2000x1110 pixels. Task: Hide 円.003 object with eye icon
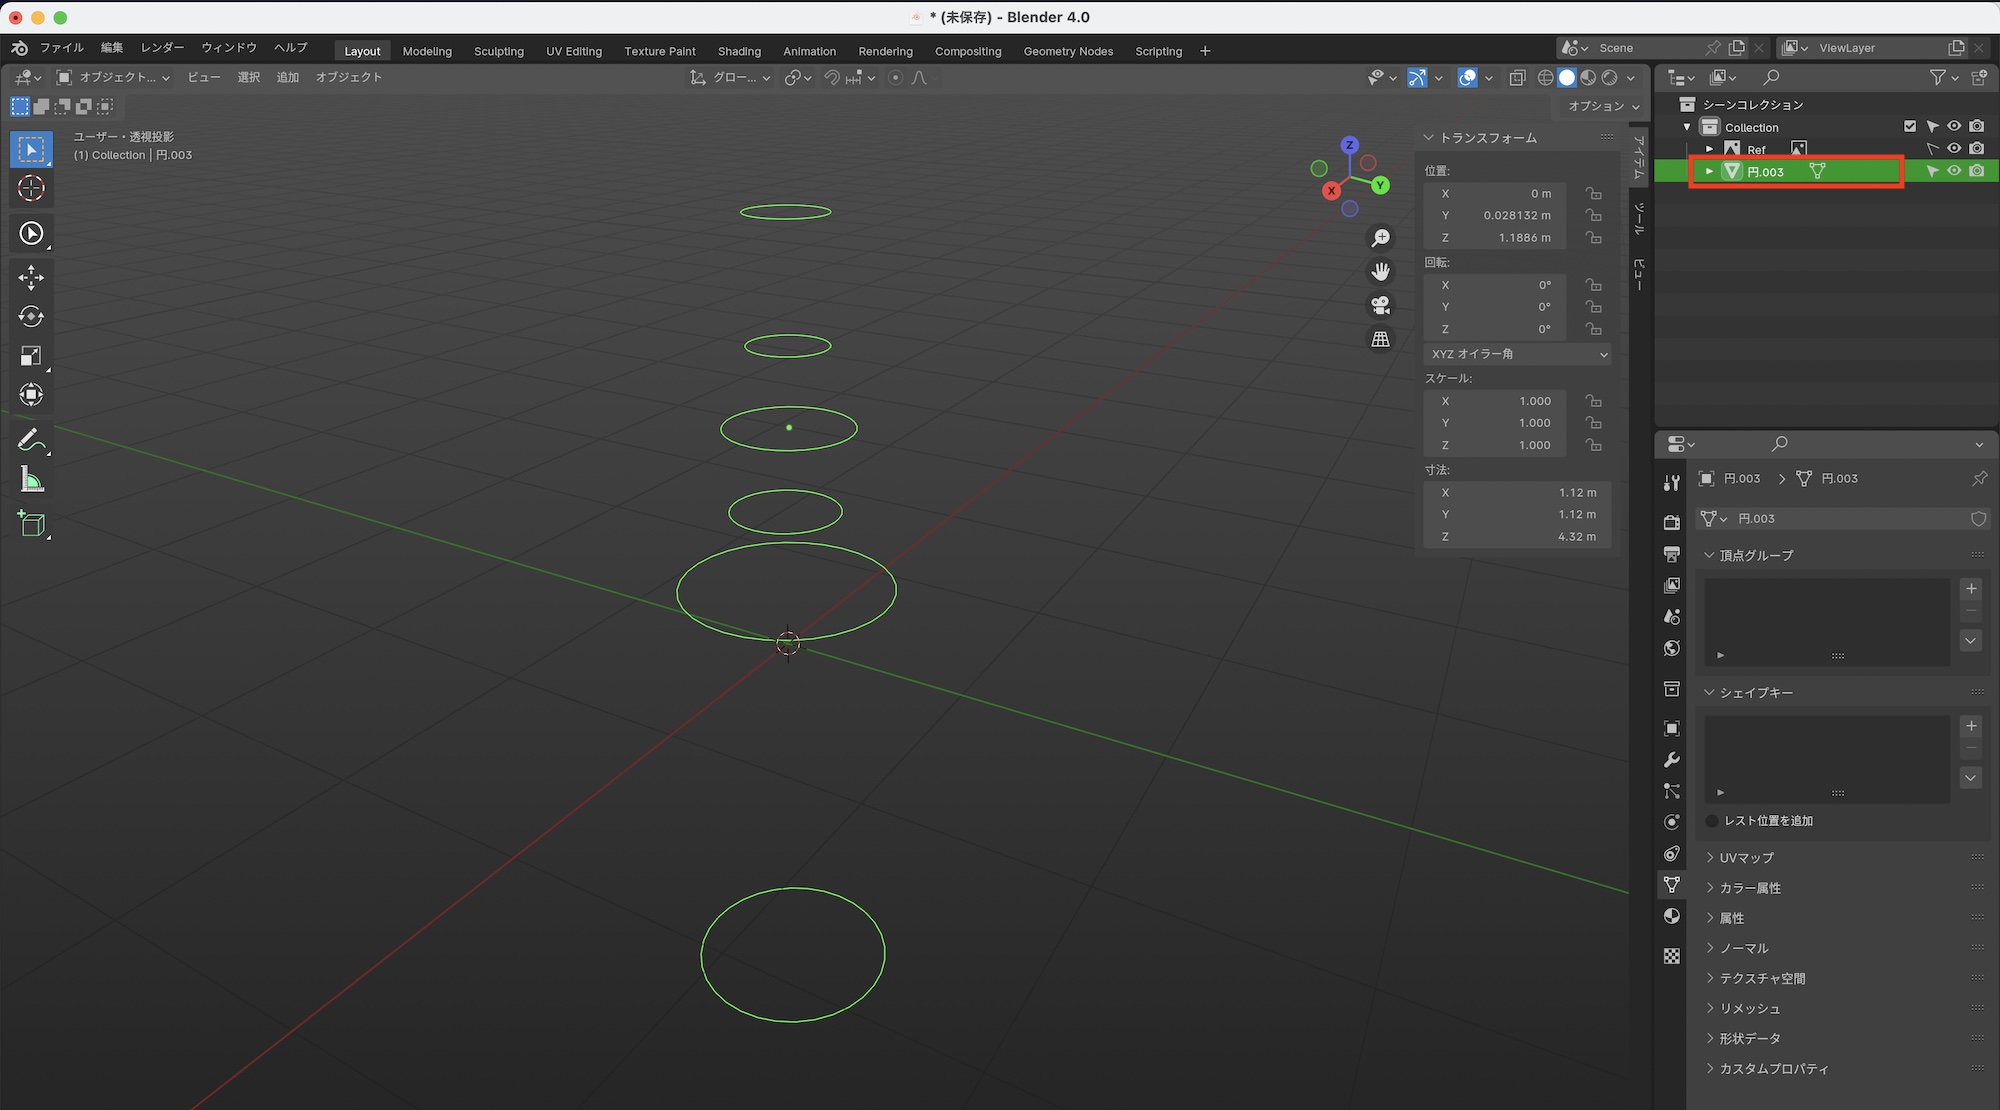(x=1954, y=171)
